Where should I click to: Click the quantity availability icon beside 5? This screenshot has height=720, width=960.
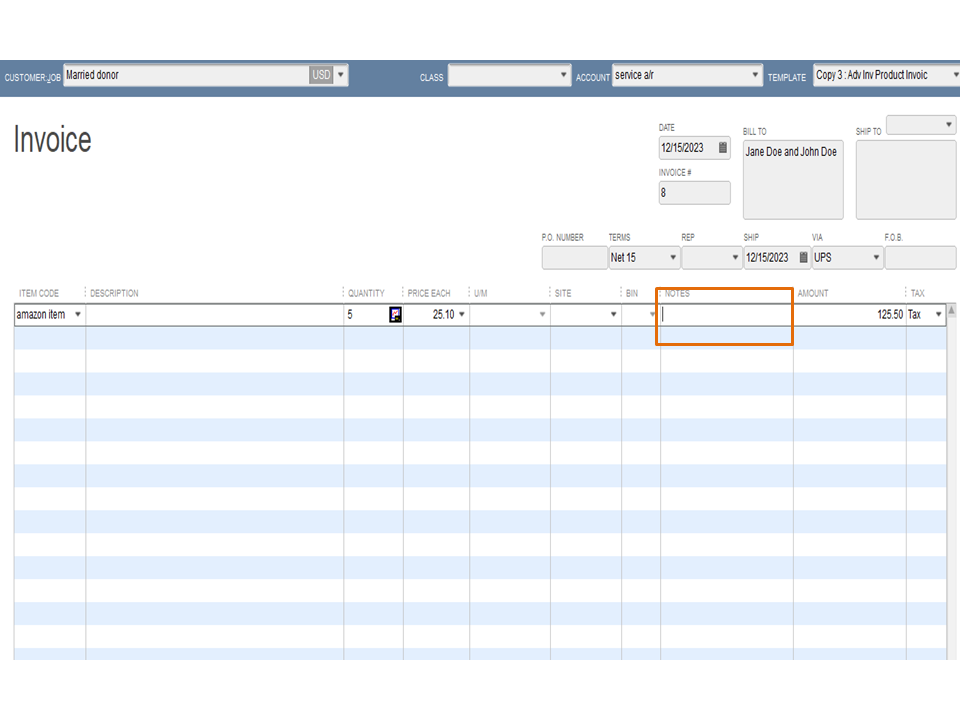click(396, 315)
